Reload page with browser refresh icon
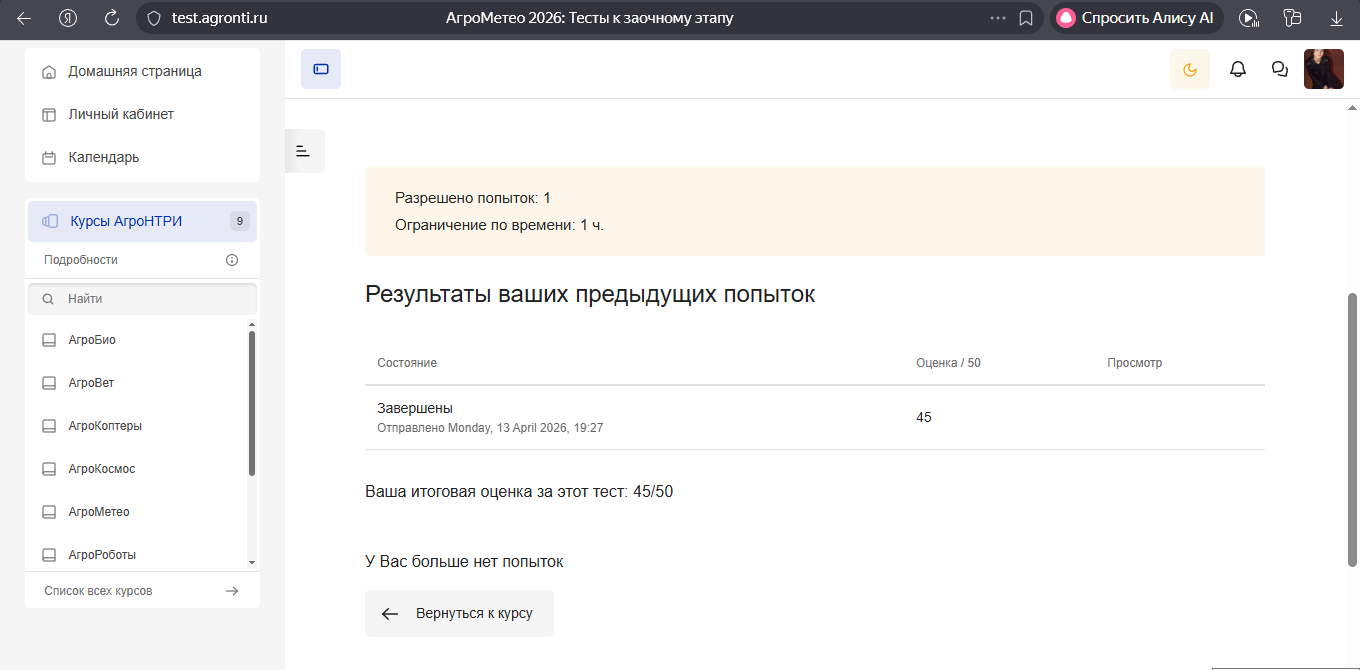This screenshot has width=1360, height=670. (x=112, y=18)
